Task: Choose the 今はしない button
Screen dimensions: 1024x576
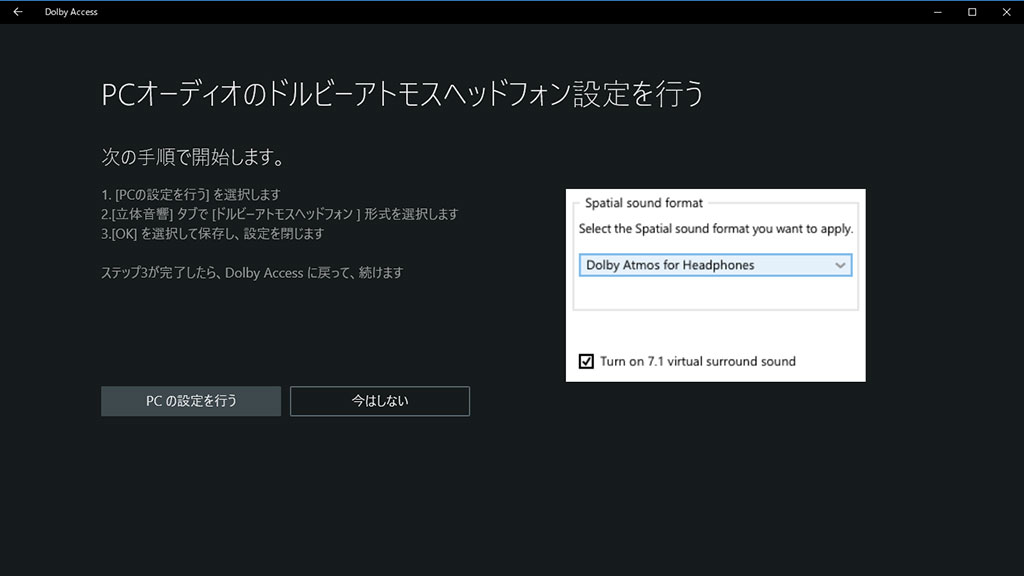Action: [379, 401]
